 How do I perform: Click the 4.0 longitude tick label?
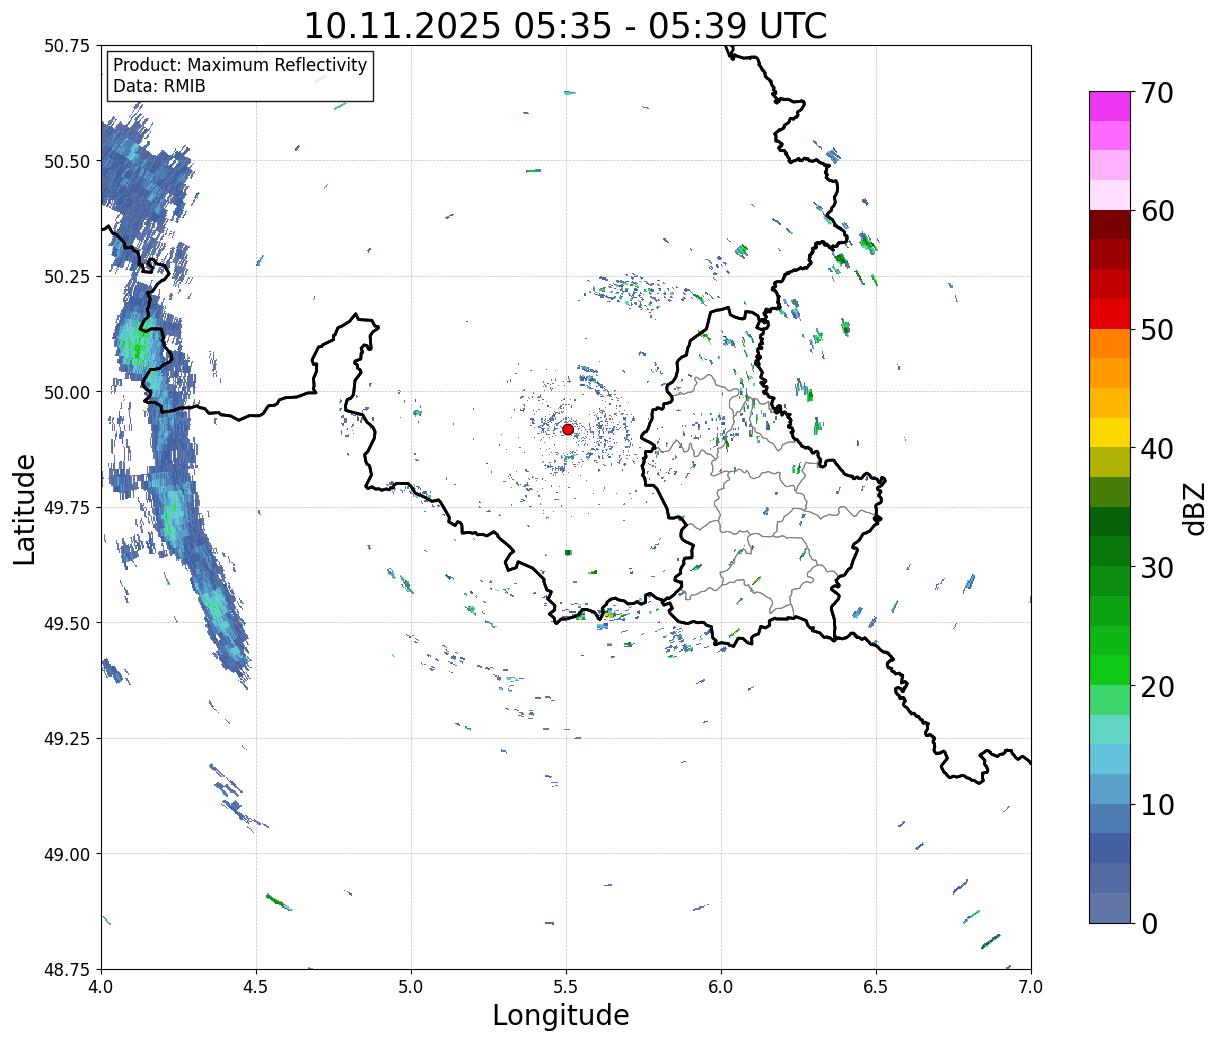coord(101,987)
